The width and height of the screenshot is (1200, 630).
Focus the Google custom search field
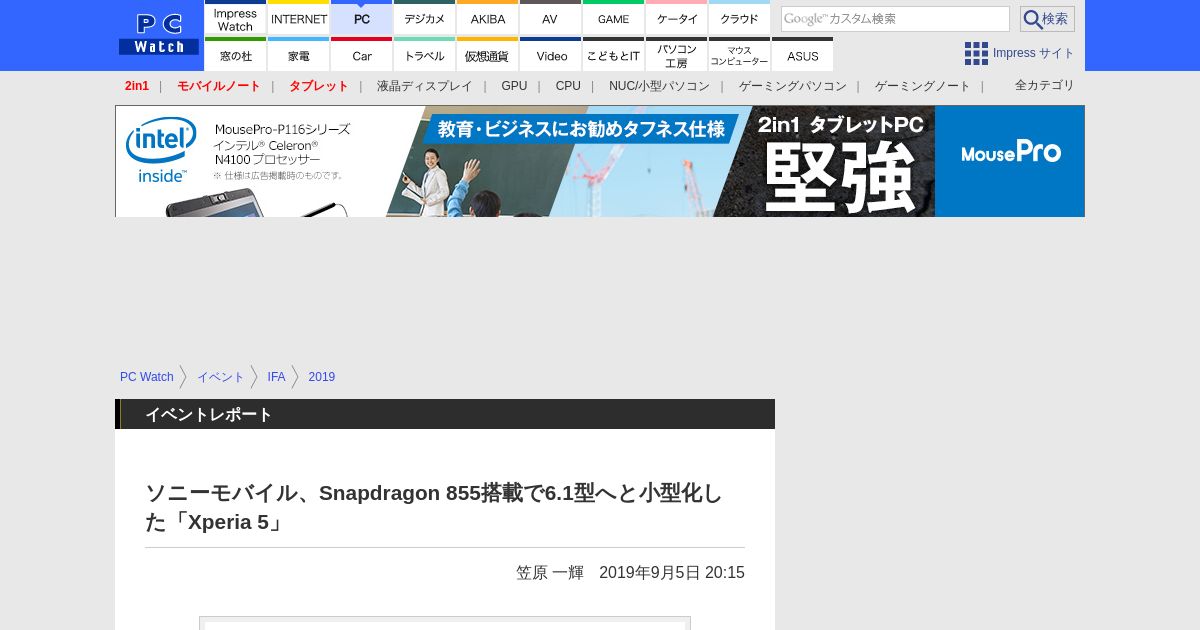895,19
